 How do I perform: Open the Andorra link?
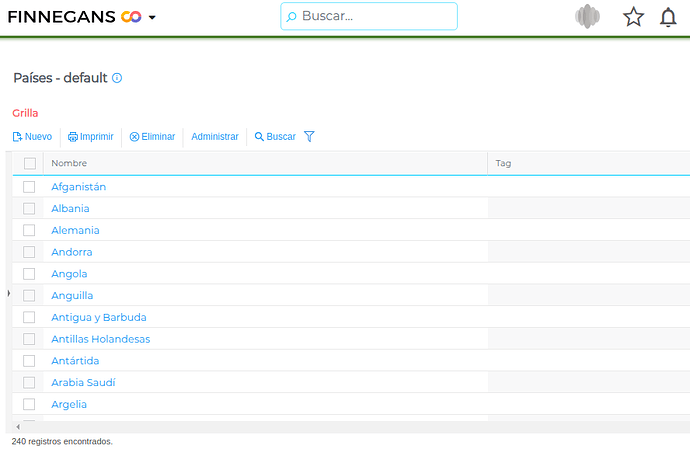tap(72, 252)
